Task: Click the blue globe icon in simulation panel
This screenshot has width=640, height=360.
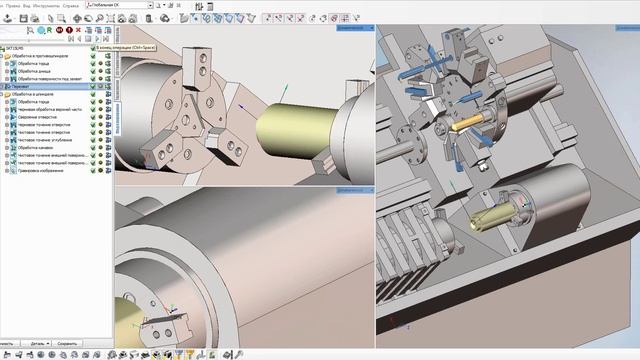Action: click(x=41, y=30)
